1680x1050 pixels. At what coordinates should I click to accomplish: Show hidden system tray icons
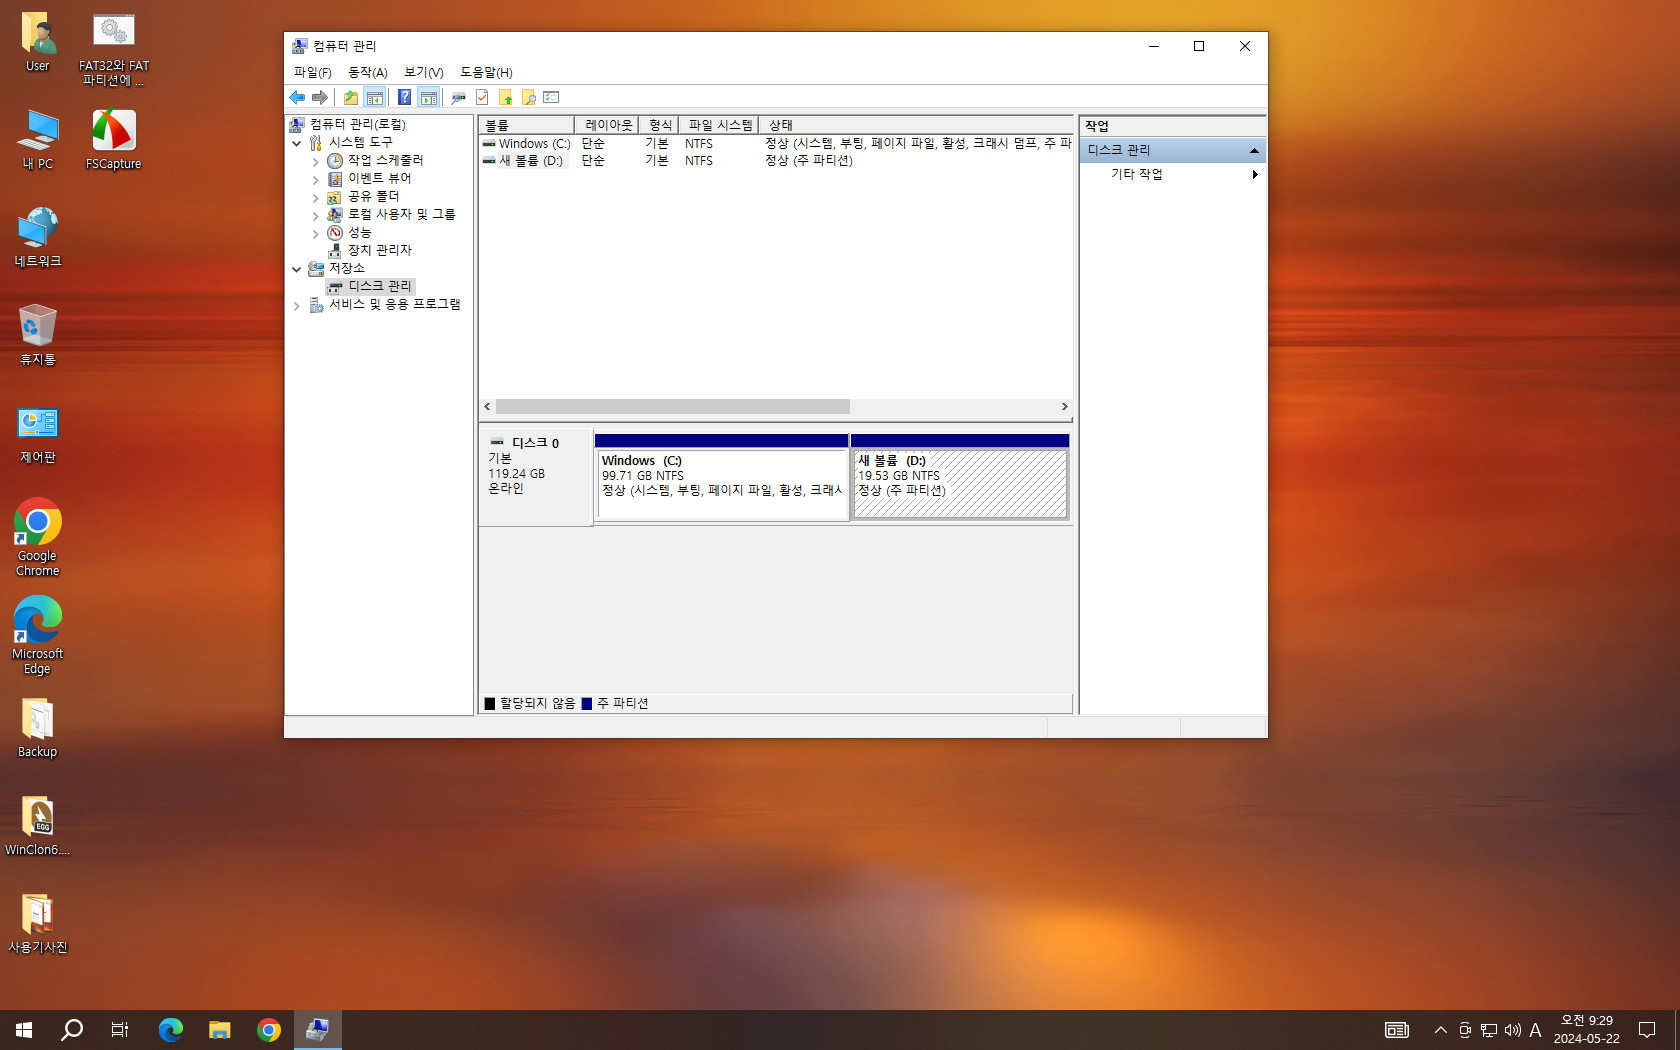click(x=1441, y=1030)
